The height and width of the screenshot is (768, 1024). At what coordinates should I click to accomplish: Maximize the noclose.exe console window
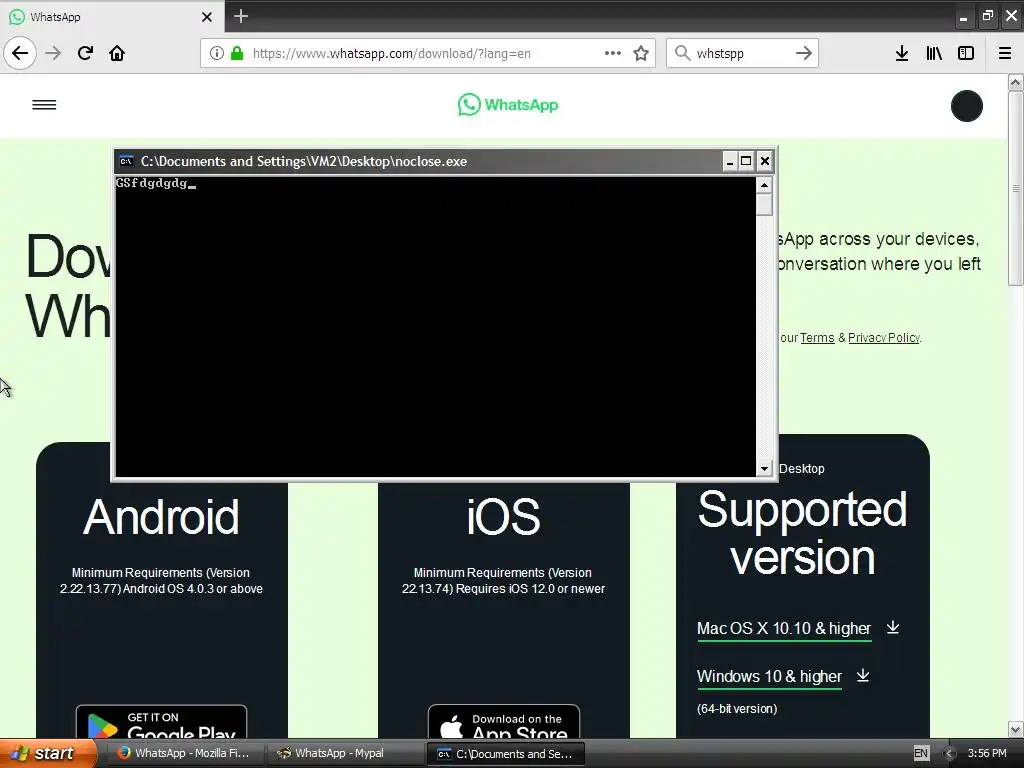(746, 161)
